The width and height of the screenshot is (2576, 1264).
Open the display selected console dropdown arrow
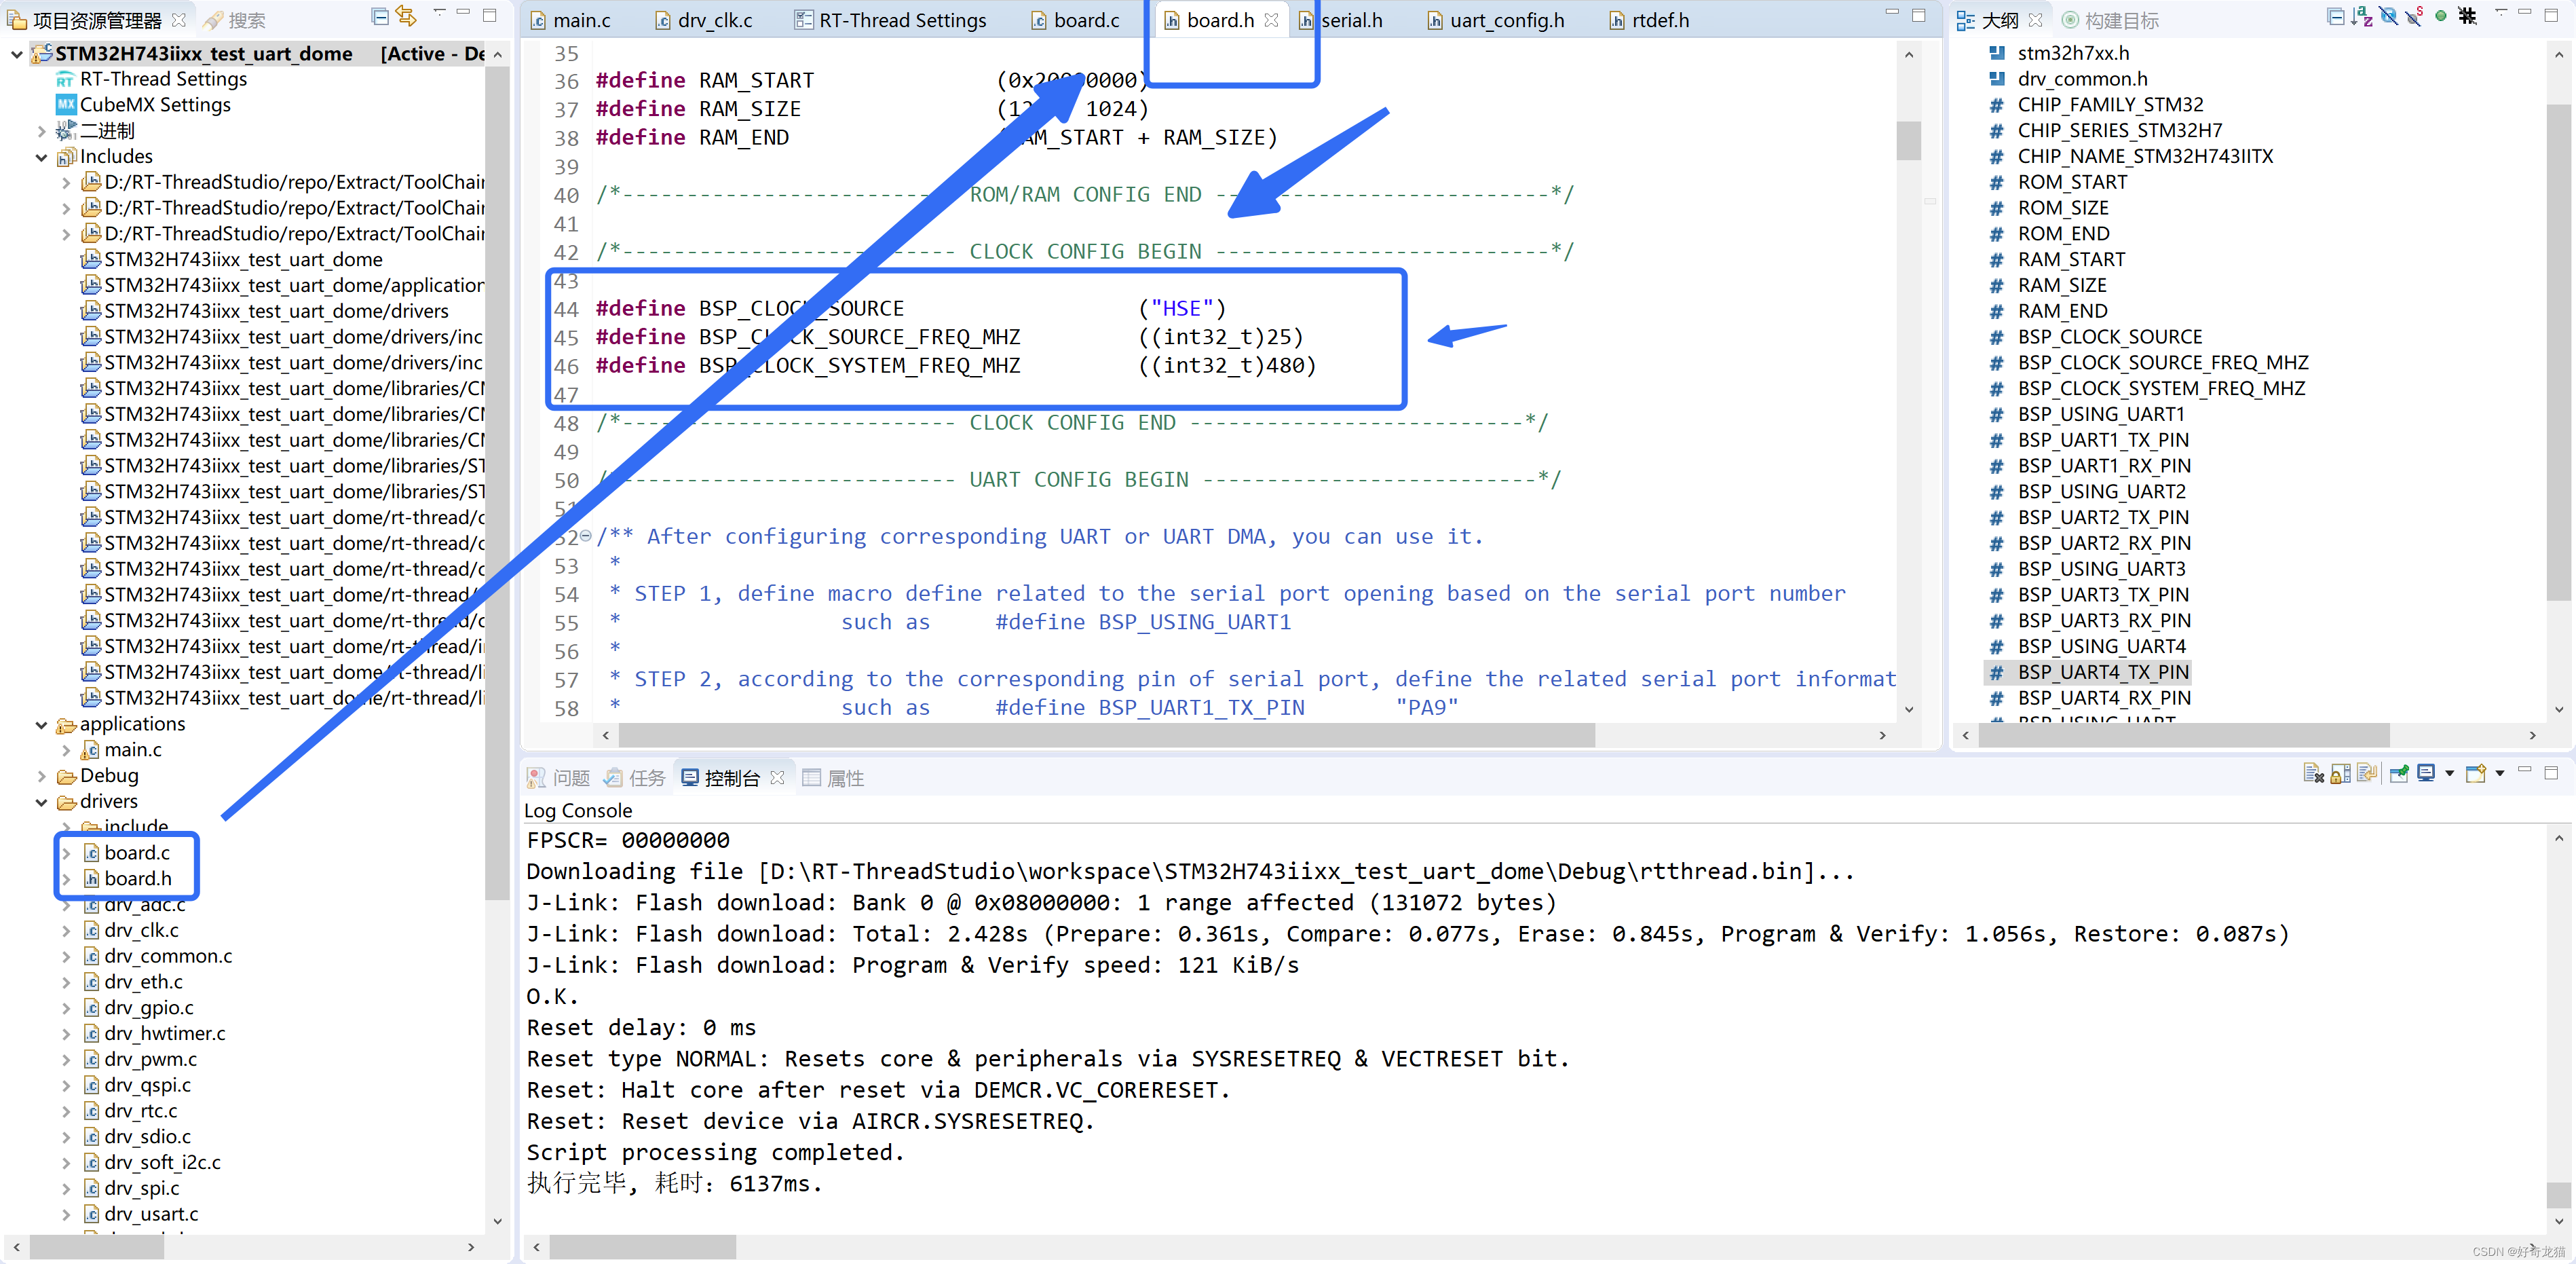[2449, 773]
